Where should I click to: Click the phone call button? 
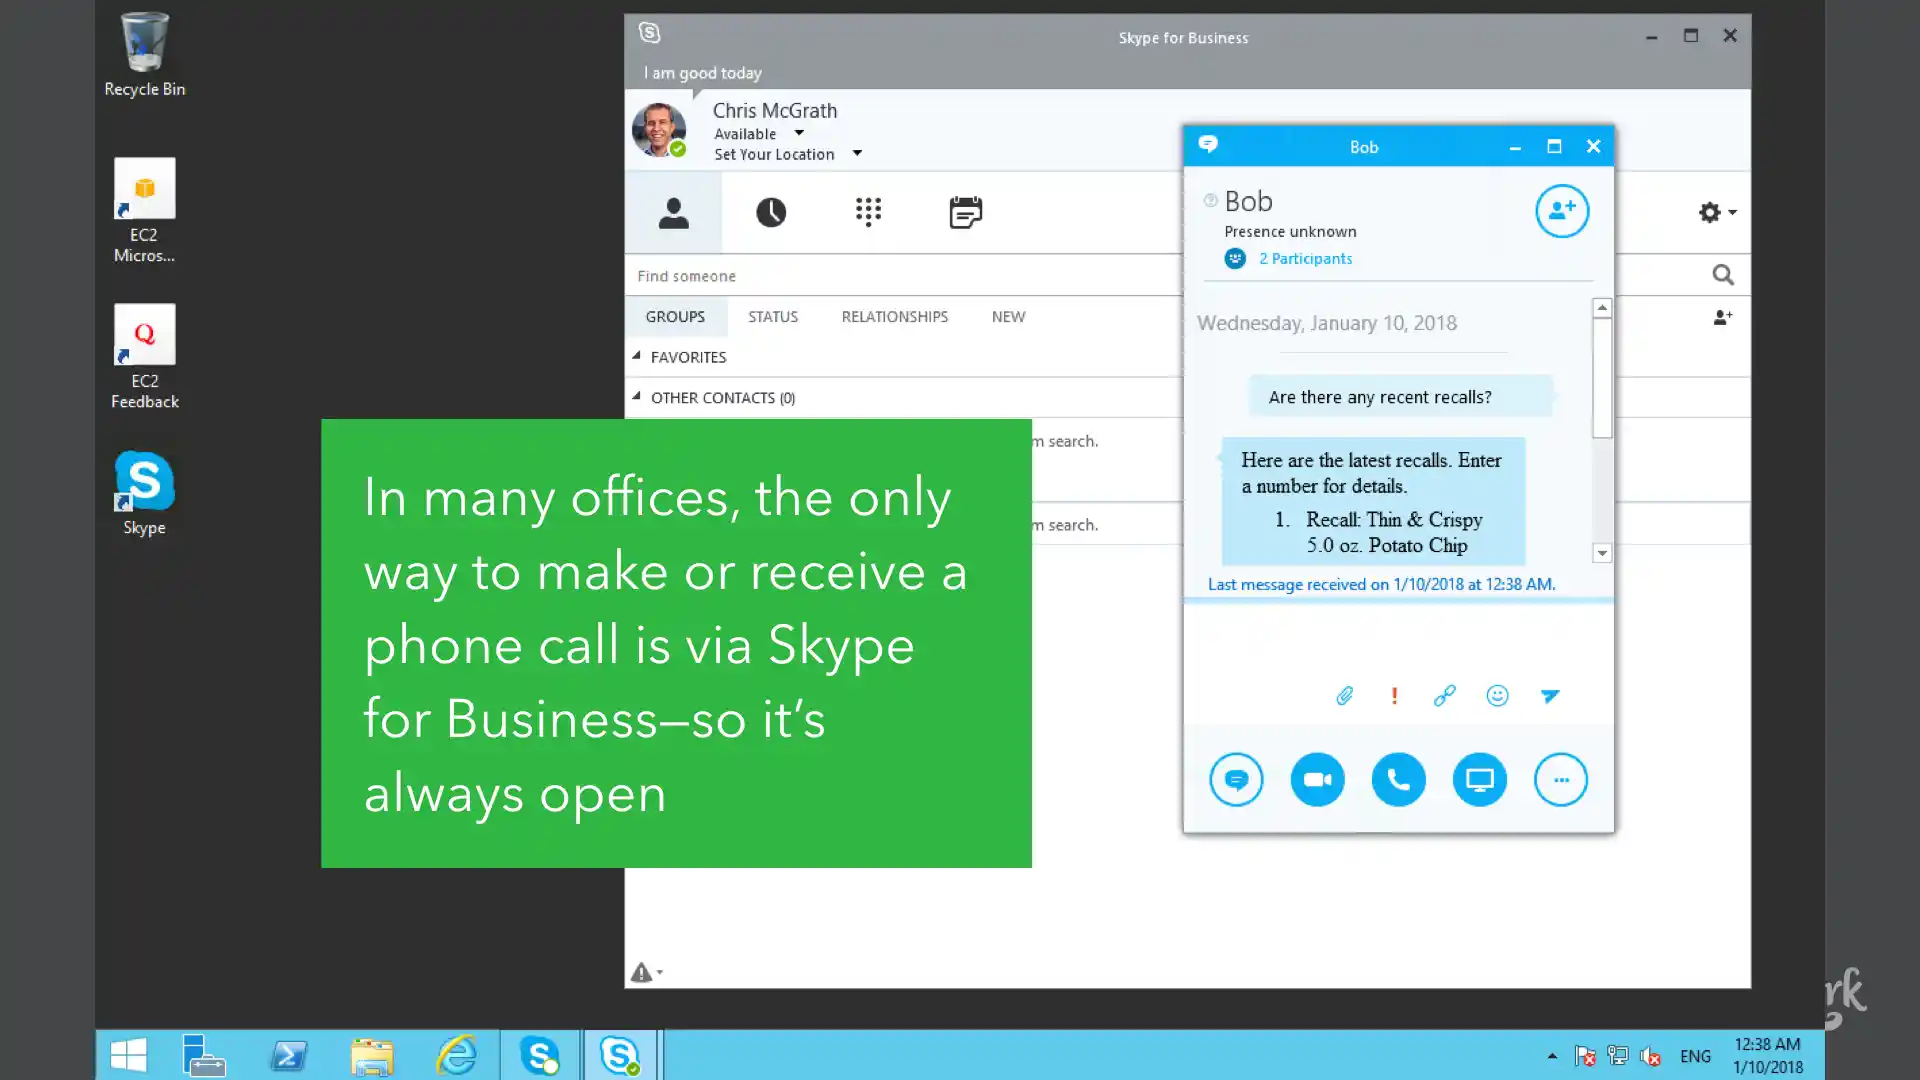tap(1398, 780)
